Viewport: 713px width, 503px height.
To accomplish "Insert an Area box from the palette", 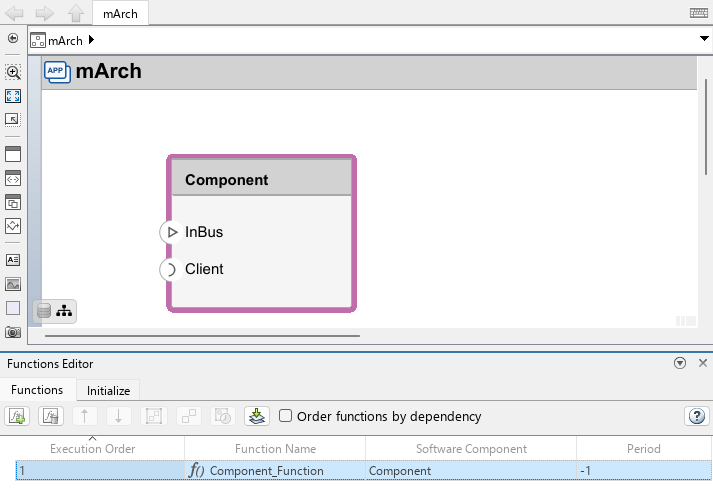I will (x=13, y=308).
